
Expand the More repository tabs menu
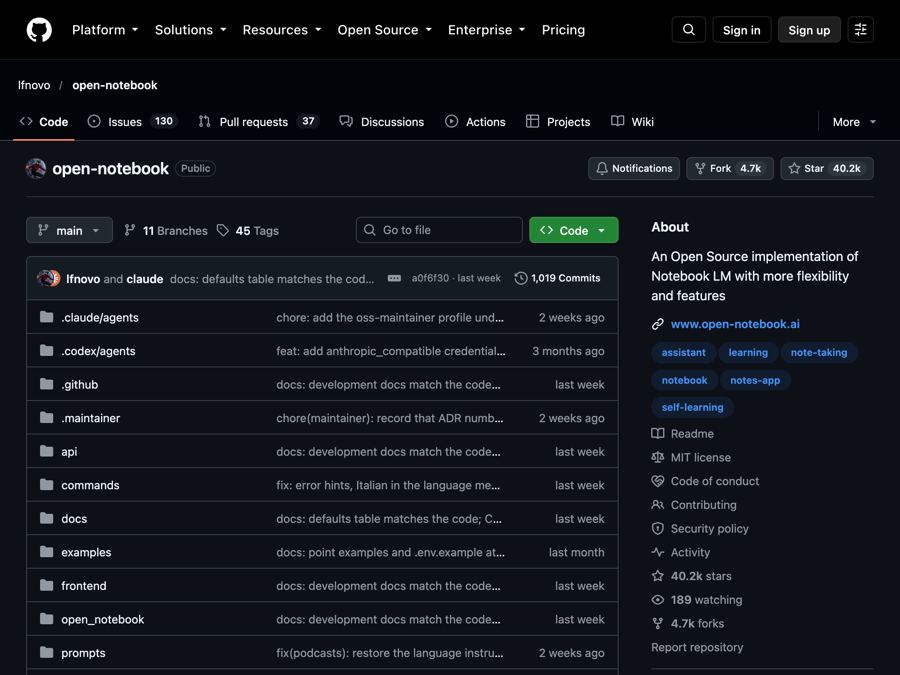click(854, 122)
